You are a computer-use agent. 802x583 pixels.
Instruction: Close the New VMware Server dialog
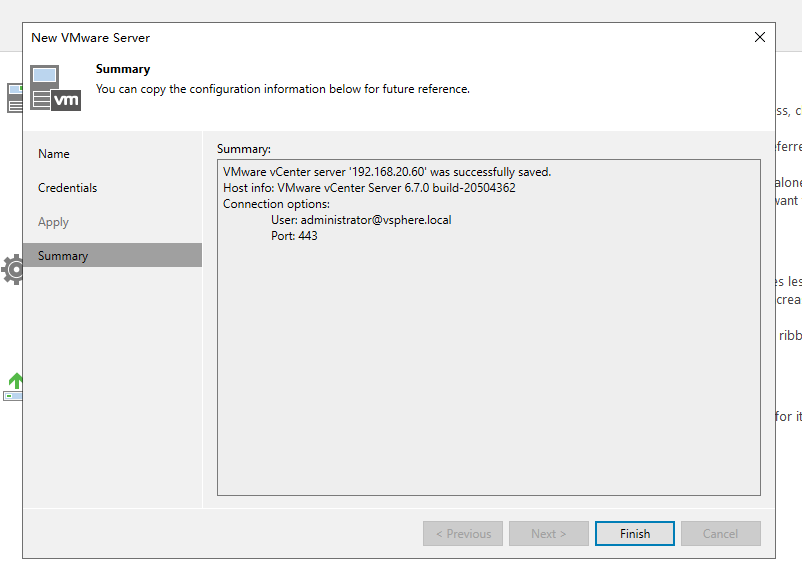pos(760,37)
